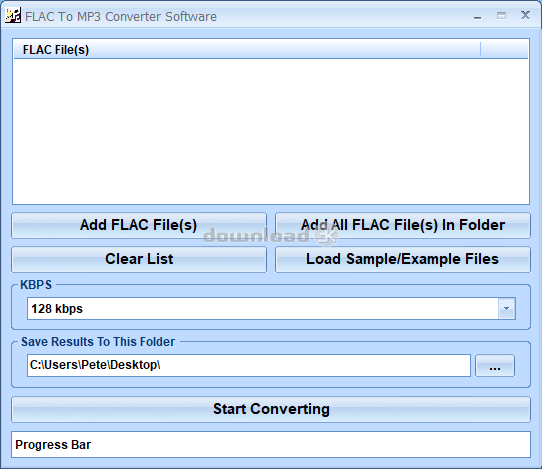The image size is (542, 469).
Task: Clear the file list with Clear List
Action: [x=139, y=259]
